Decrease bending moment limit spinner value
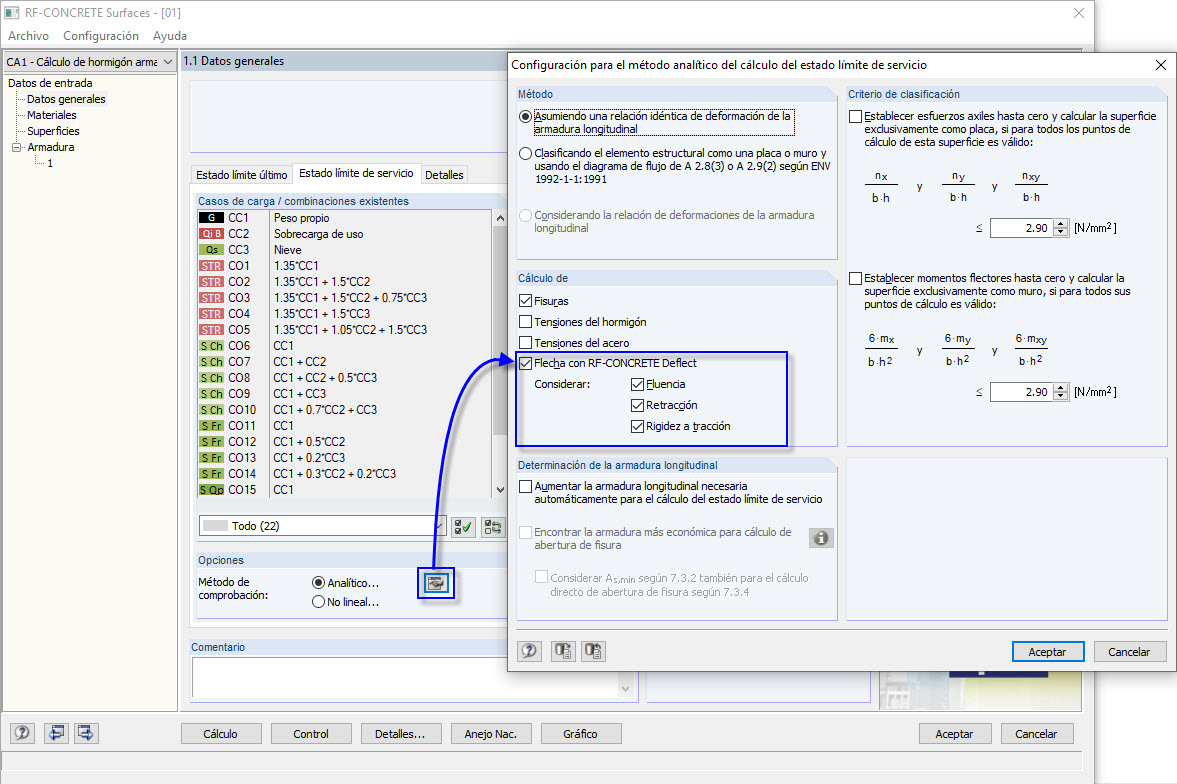 [x=1060, y=396]
